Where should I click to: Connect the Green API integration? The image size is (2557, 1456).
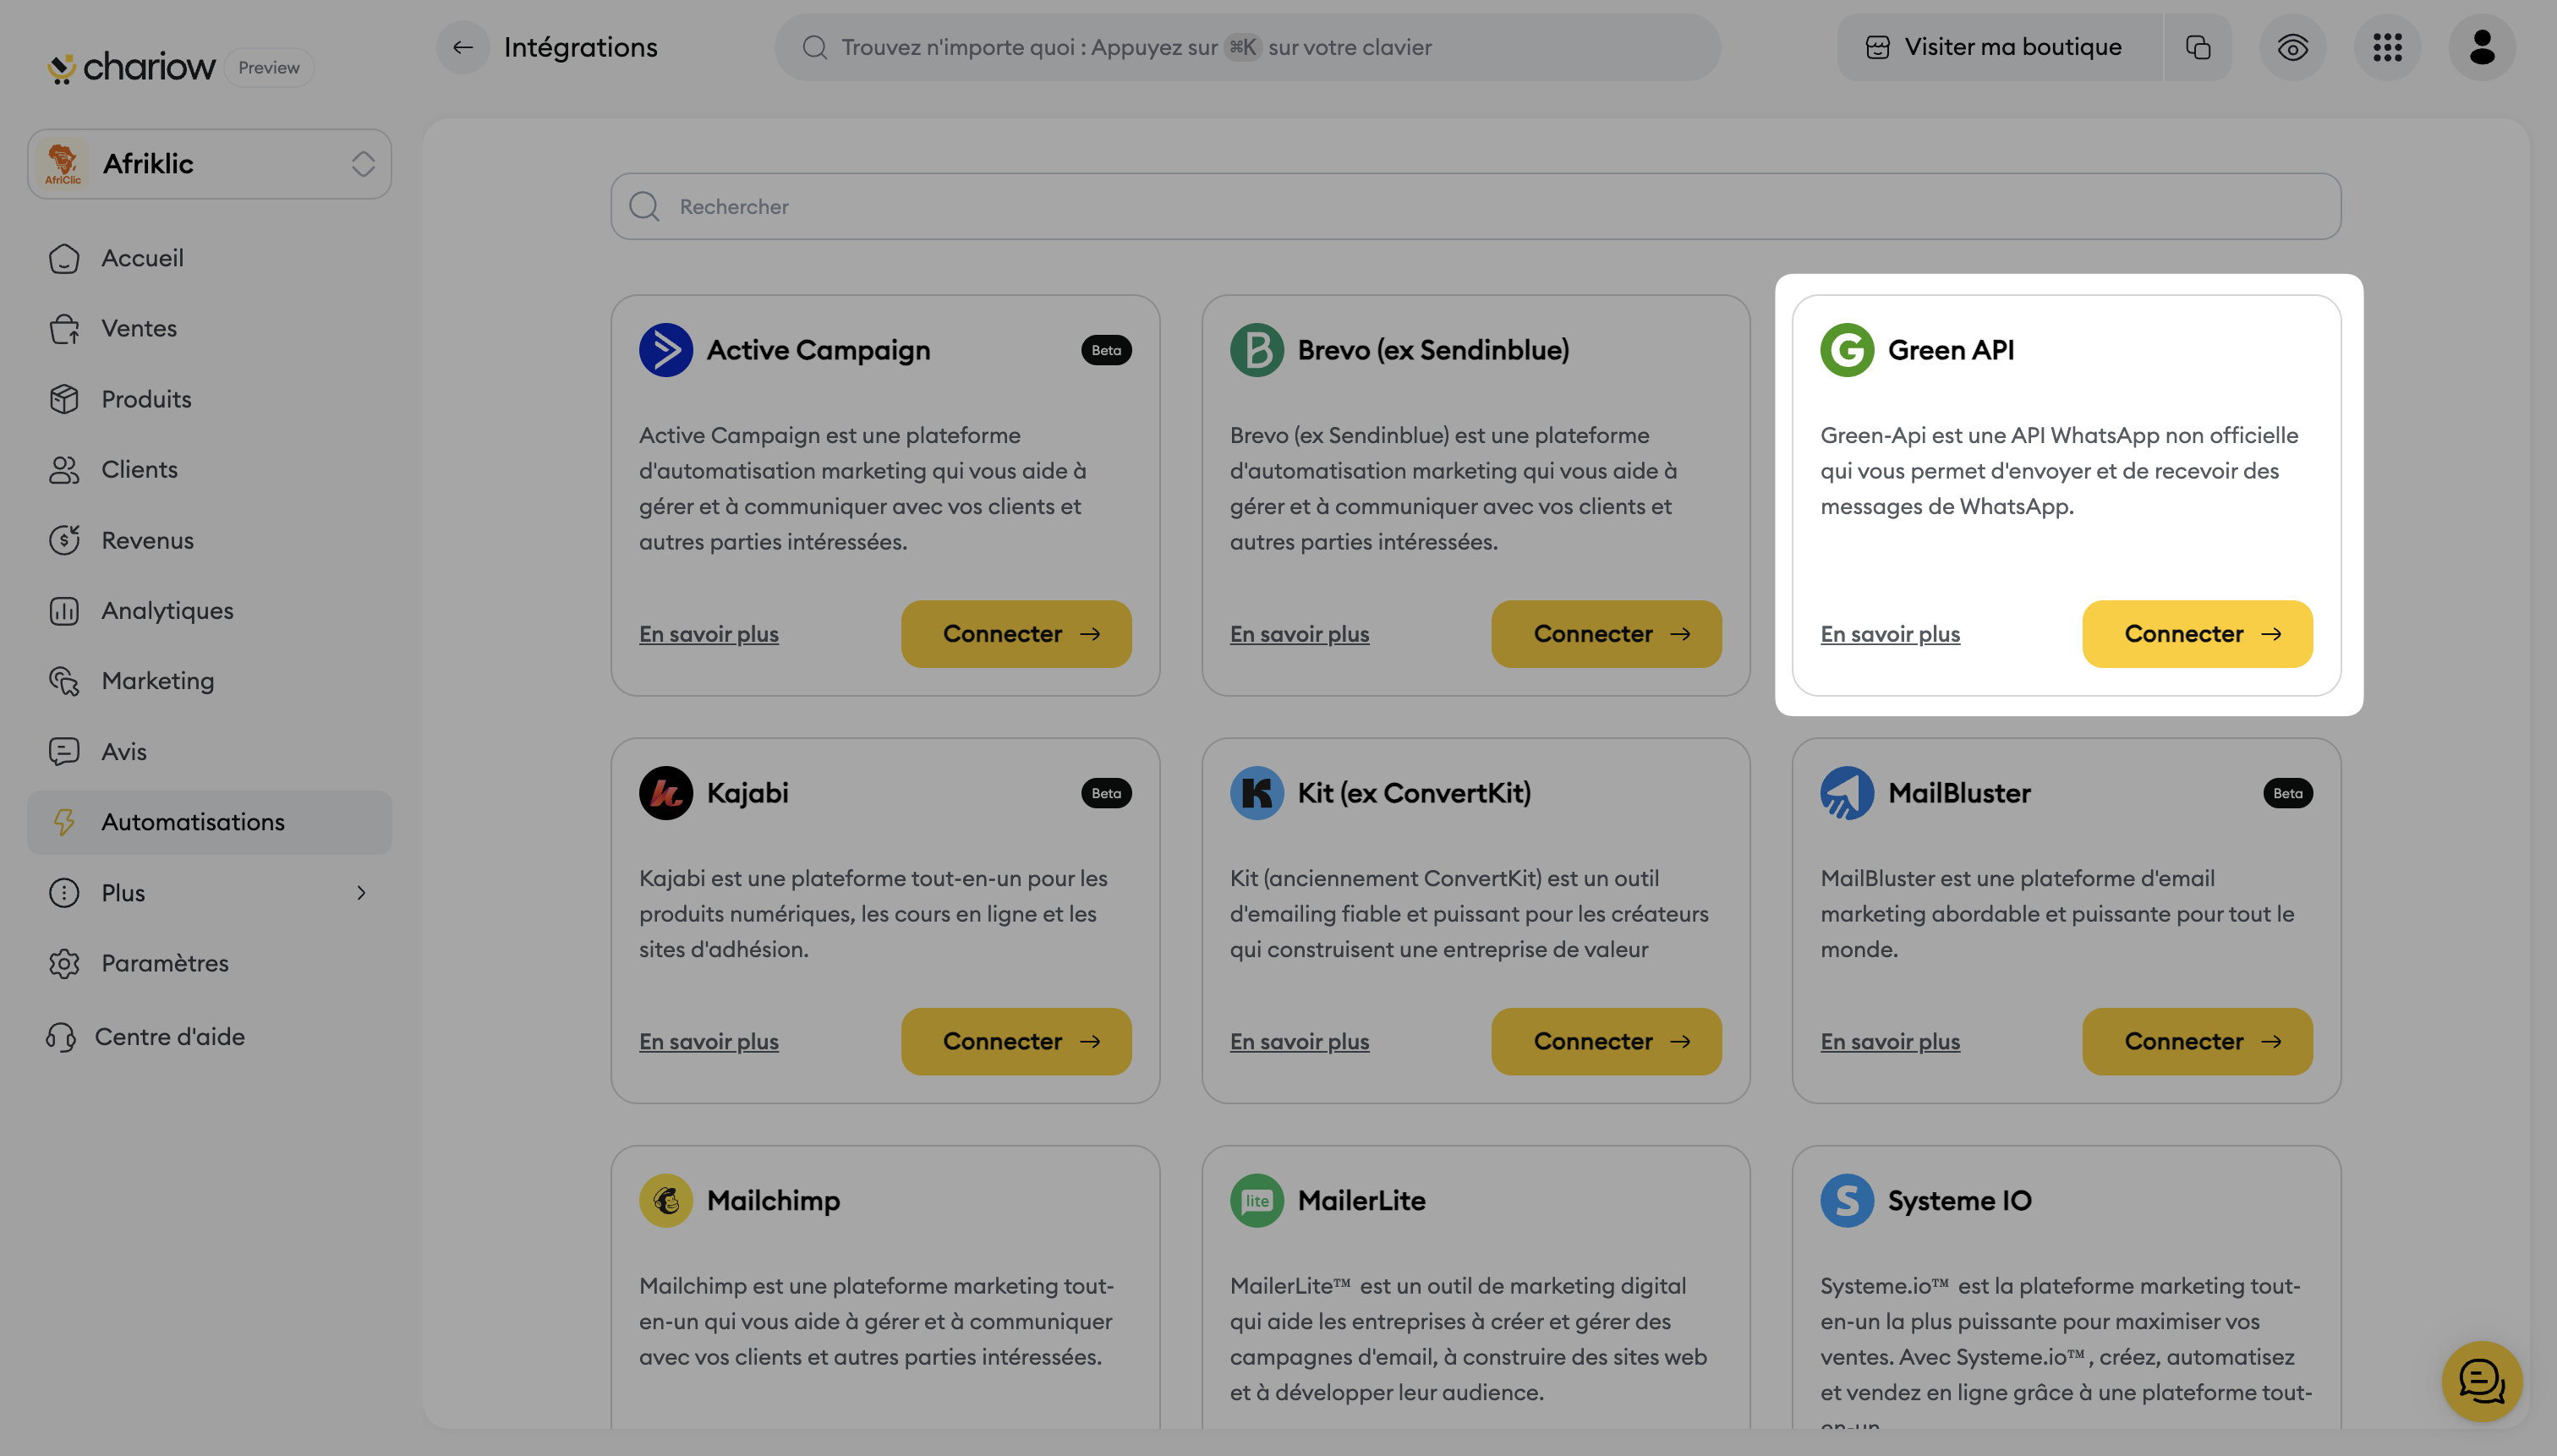click(2197, 634)
